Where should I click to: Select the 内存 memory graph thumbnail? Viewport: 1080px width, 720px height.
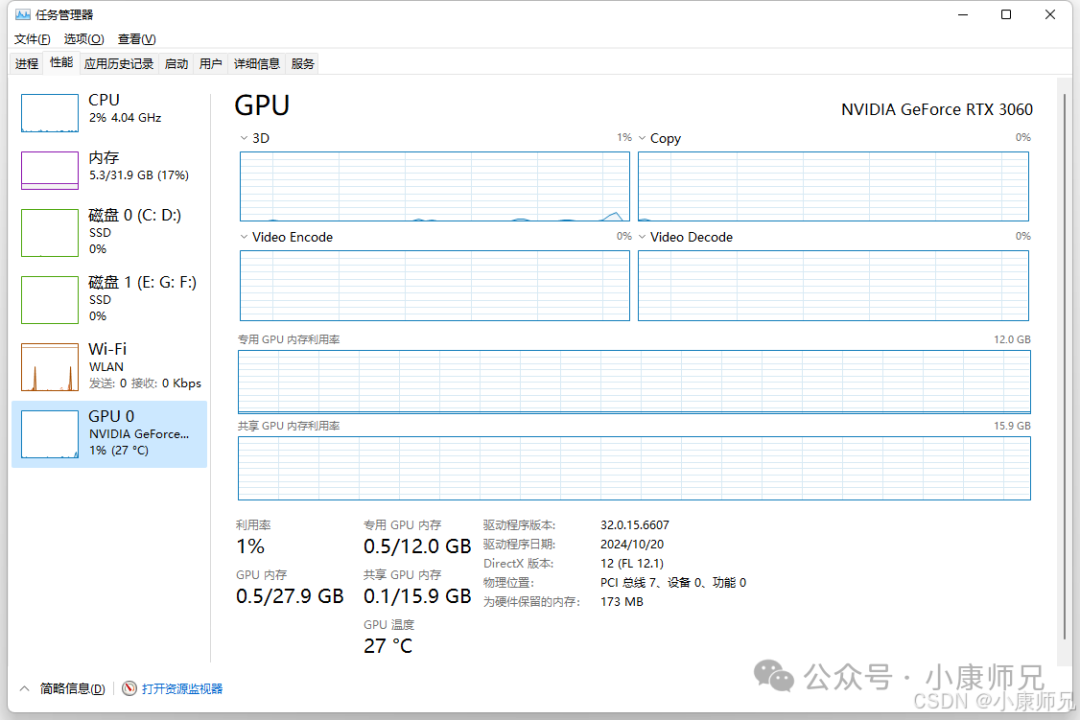[x=50, y=170]
